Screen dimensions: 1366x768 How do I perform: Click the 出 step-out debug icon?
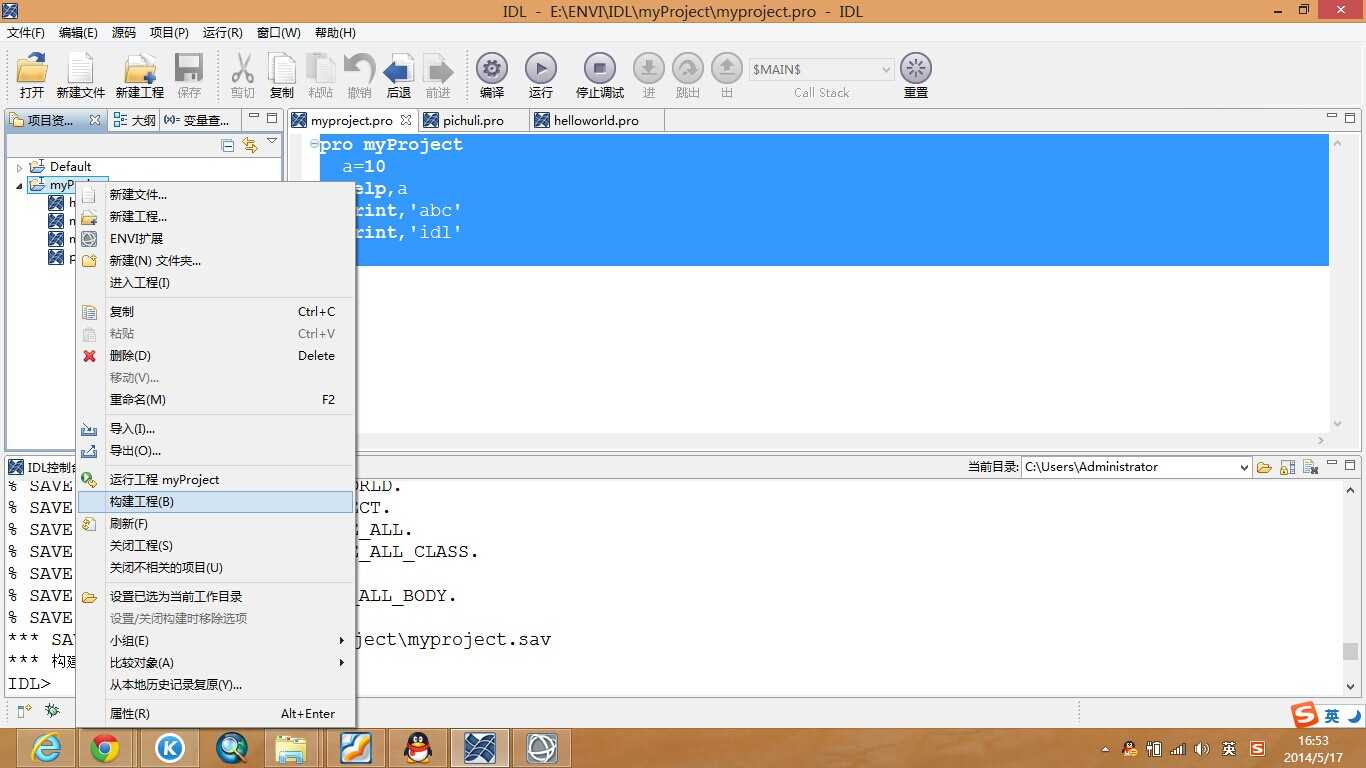tap(727, 69)
